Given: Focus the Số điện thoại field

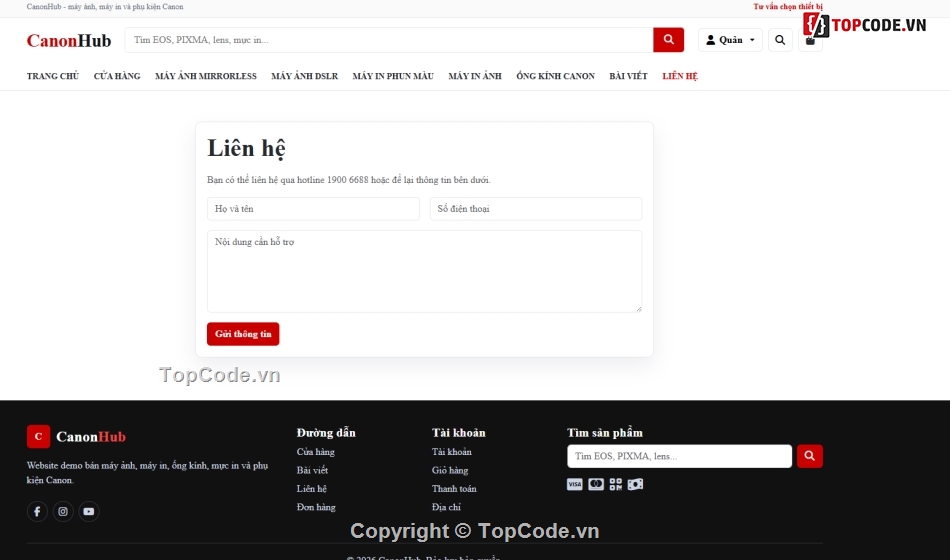Looking at the screenshot, I should [x=536, y=208].
